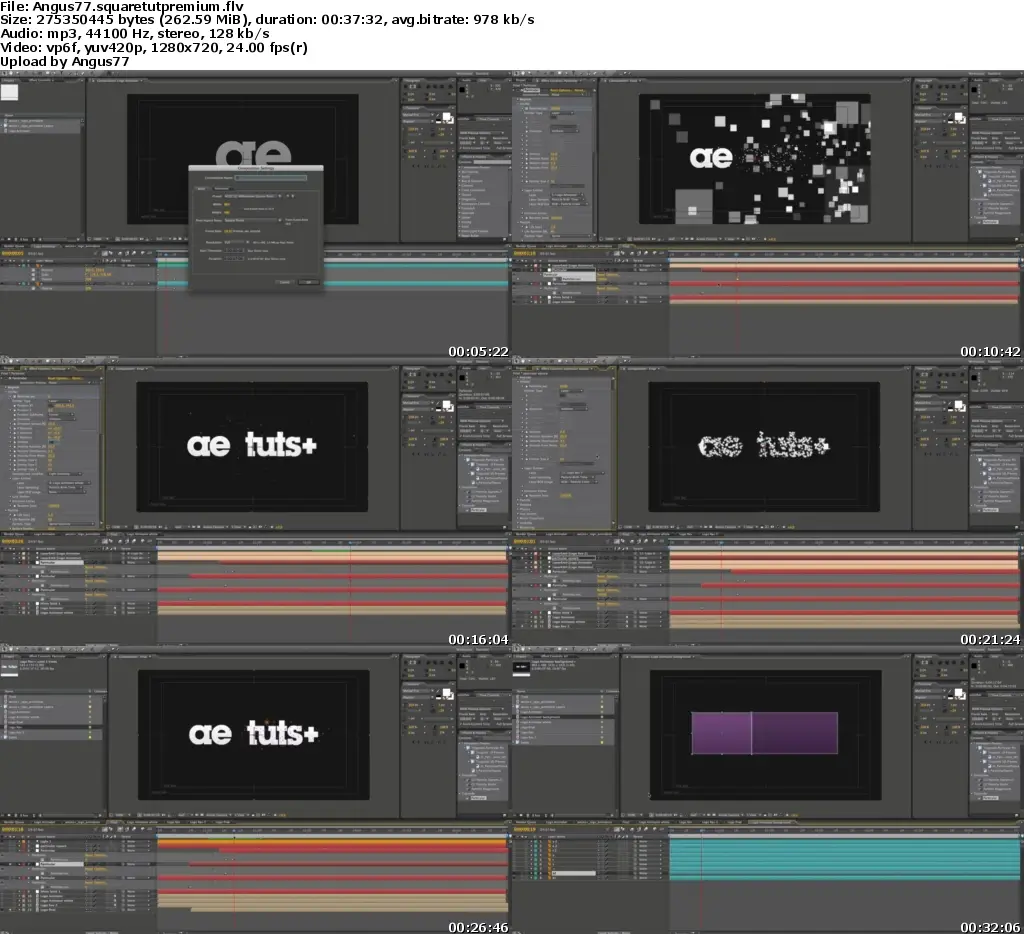Click the Effects & Presets search field in the 00:05:22 frame
Image resolution: width=1024 pixels, height=934 pixels.
(x=492, y=162)
